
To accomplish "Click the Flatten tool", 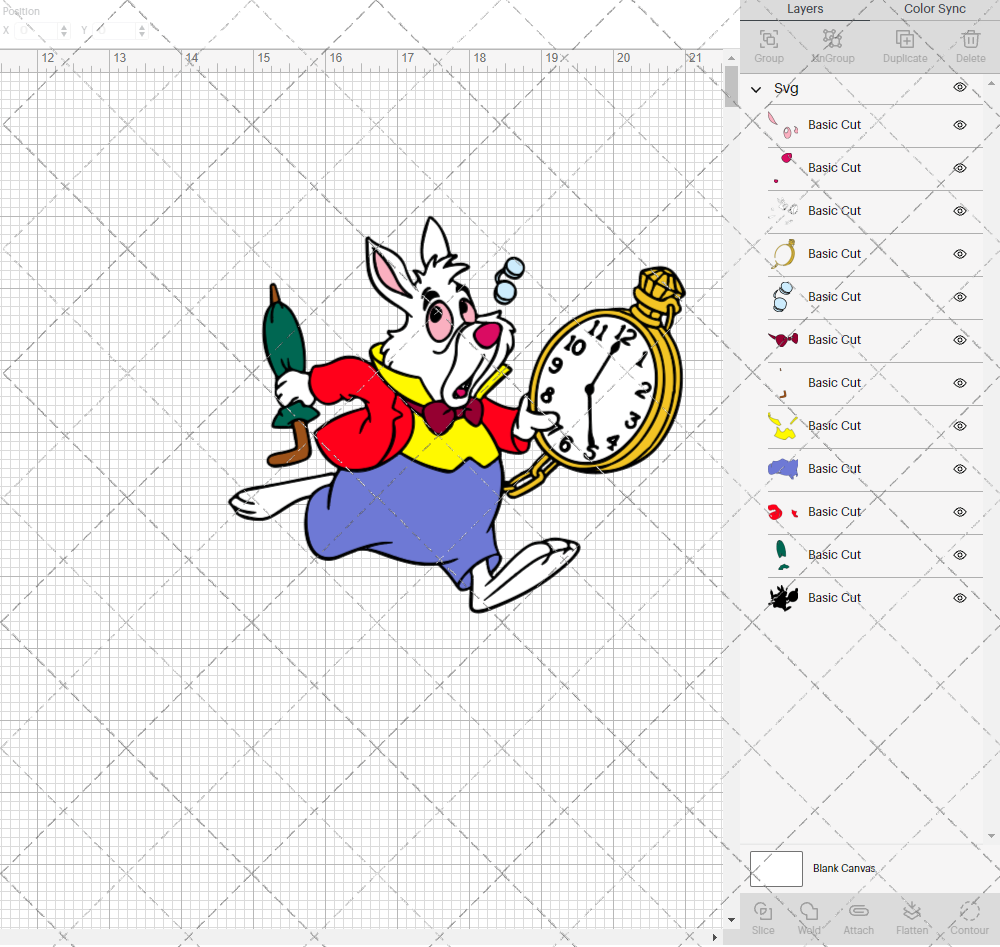I will [912, 915].
